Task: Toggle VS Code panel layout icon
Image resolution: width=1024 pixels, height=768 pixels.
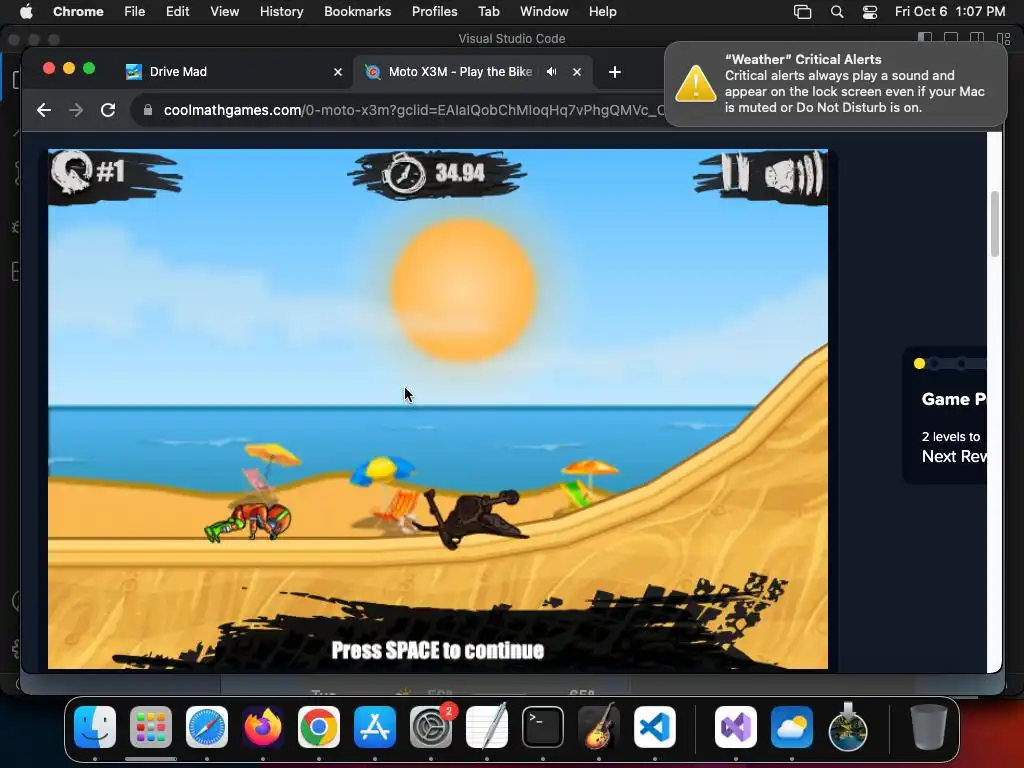Action: (x=951, y=39)
